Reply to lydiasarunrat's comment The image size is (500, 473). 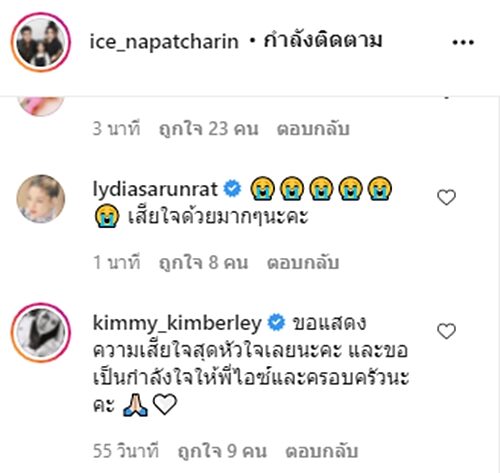(303, 263)
